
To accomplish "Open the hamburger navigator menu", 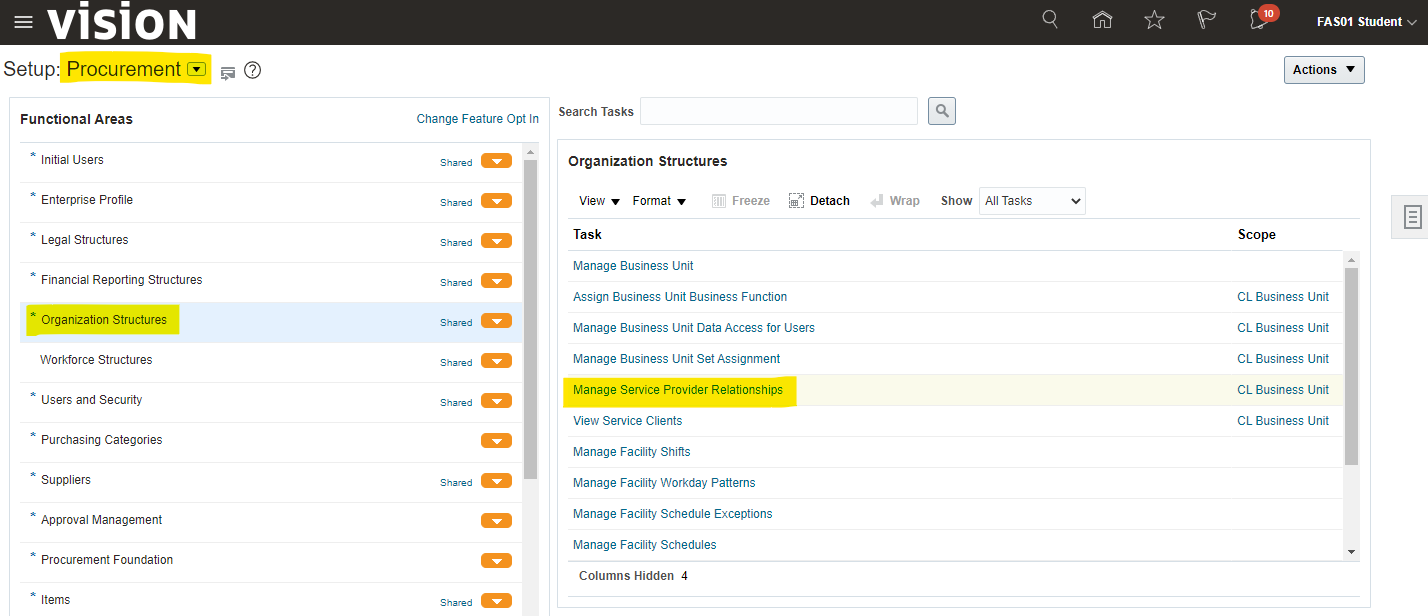I will (23, 22).
